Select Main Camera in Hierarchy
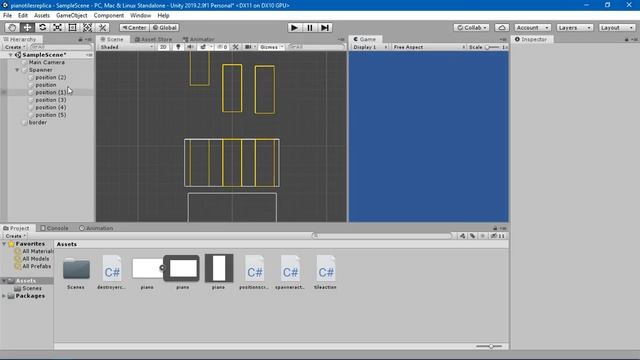640x360 pixels. [47, 62]
